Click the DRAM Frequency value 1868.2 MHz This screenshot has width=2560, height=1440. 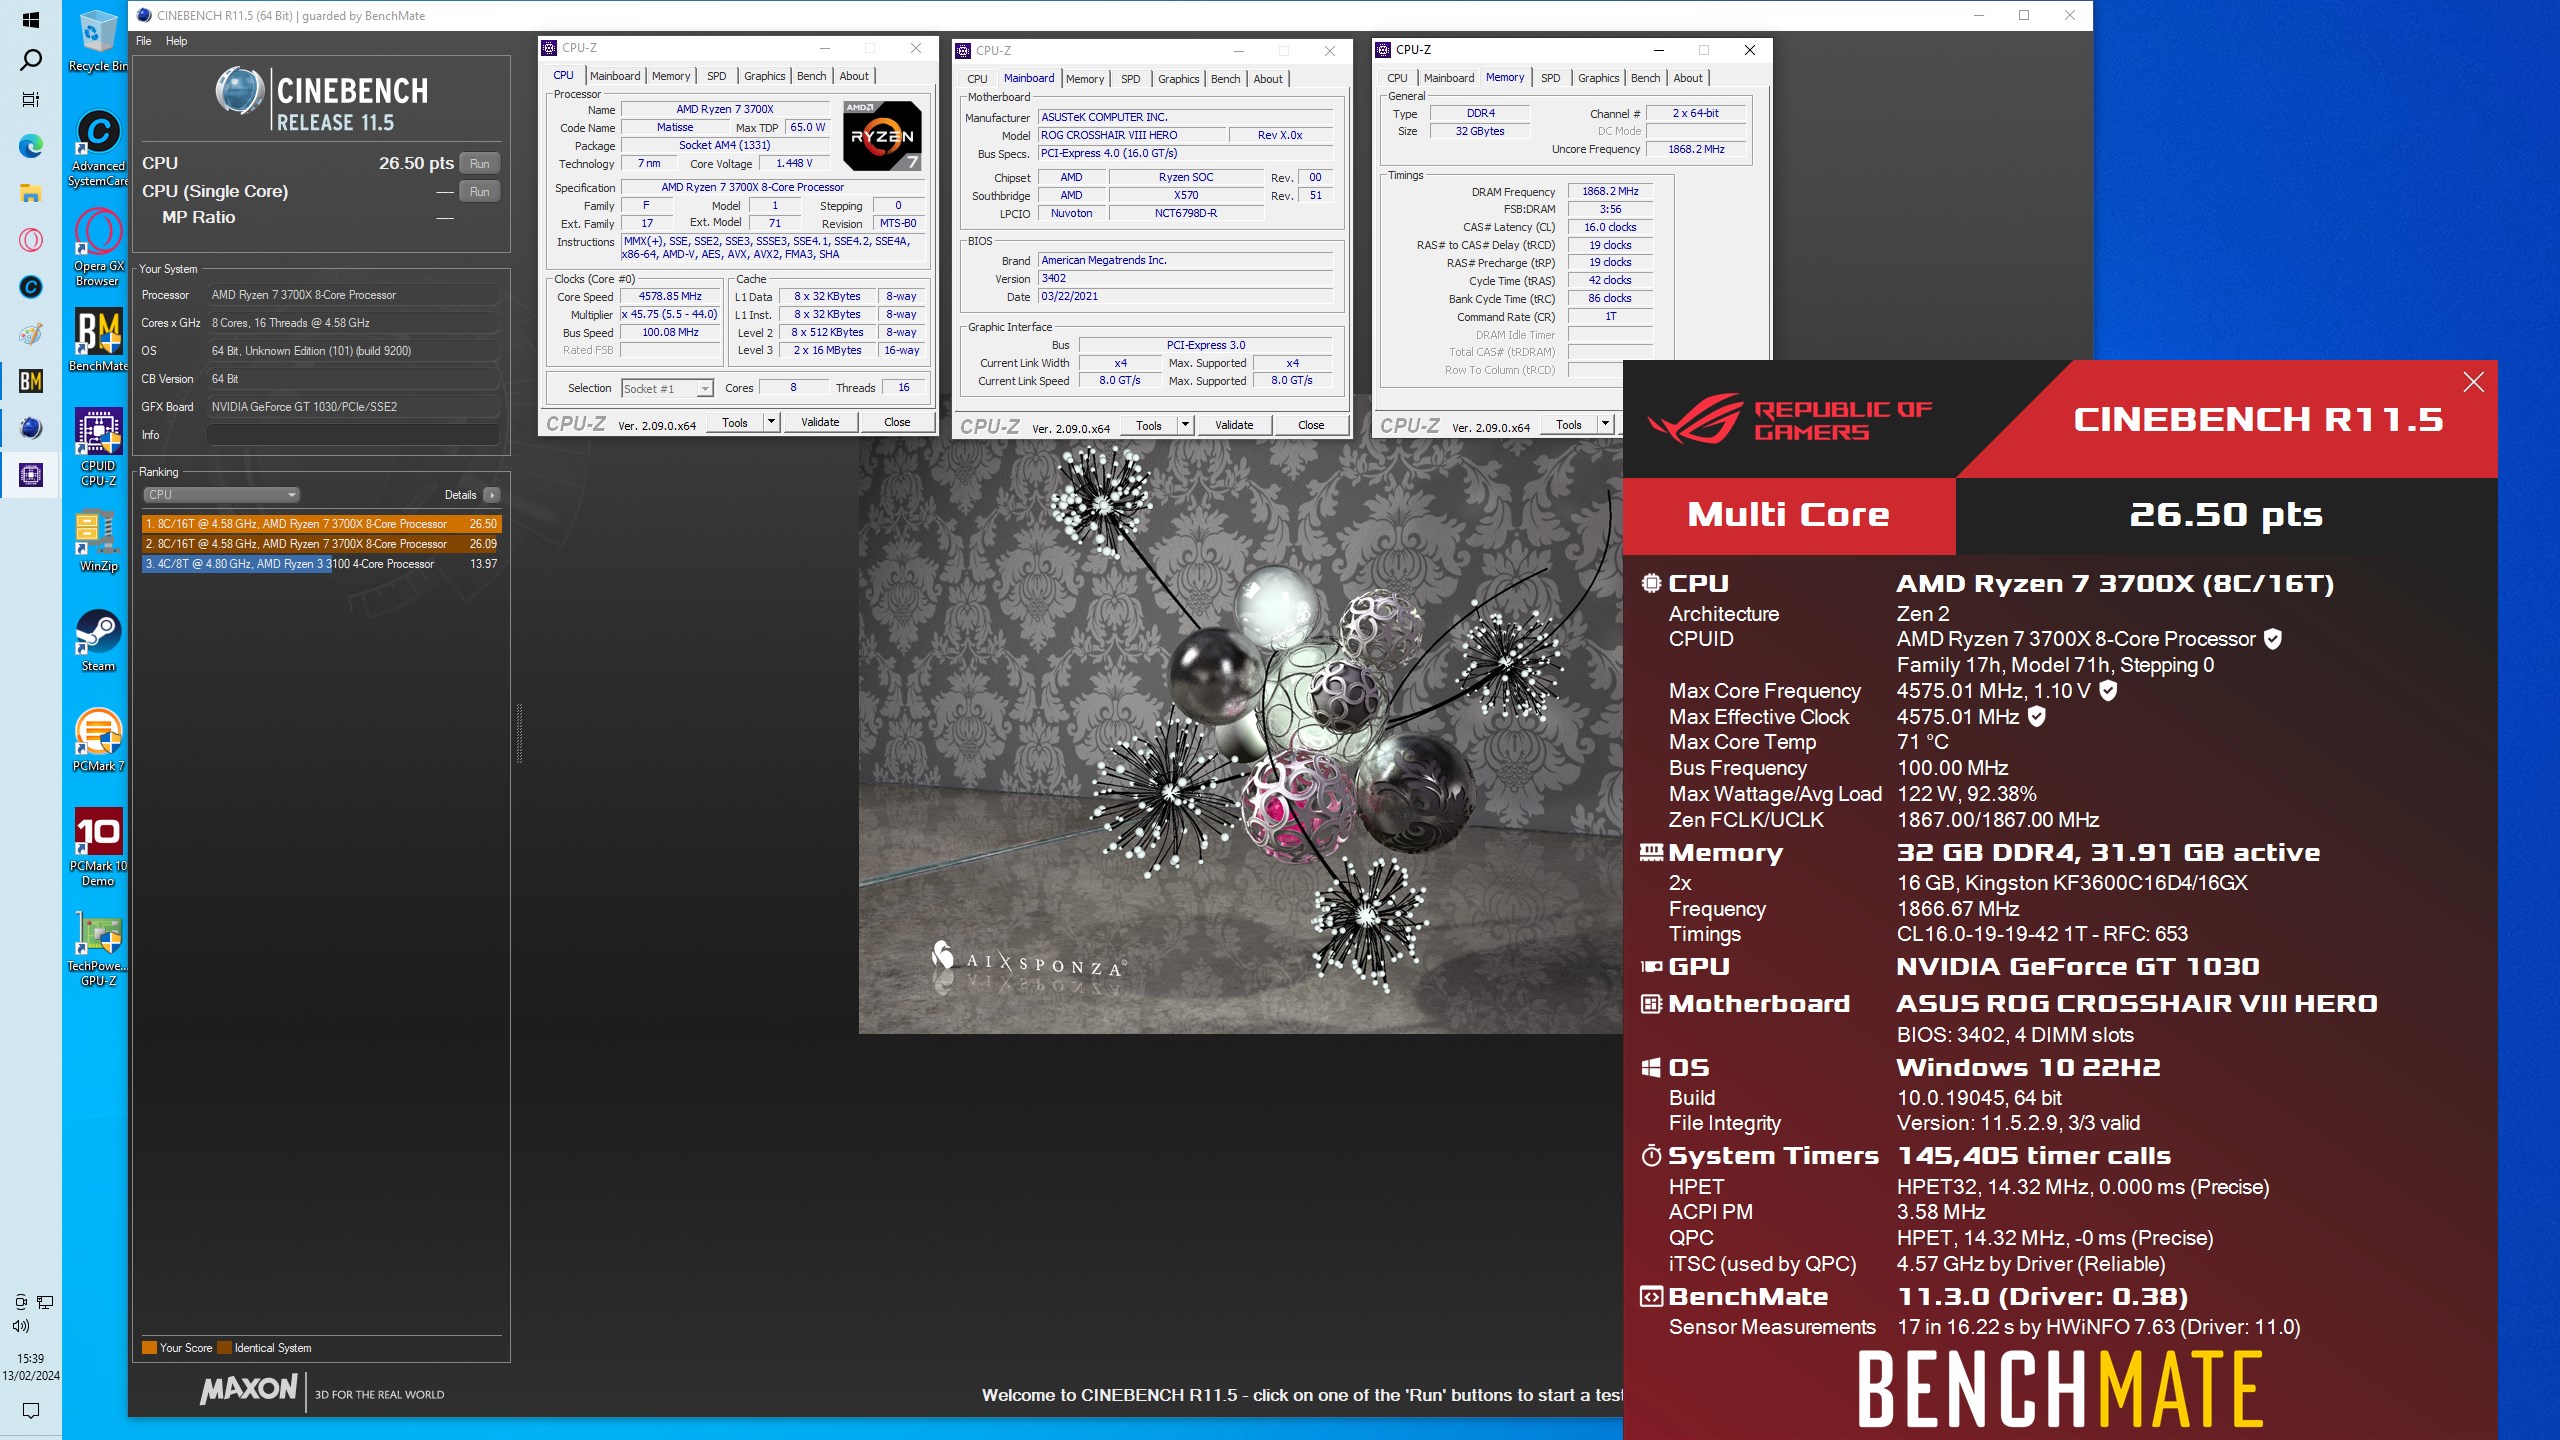point(1610,192)
